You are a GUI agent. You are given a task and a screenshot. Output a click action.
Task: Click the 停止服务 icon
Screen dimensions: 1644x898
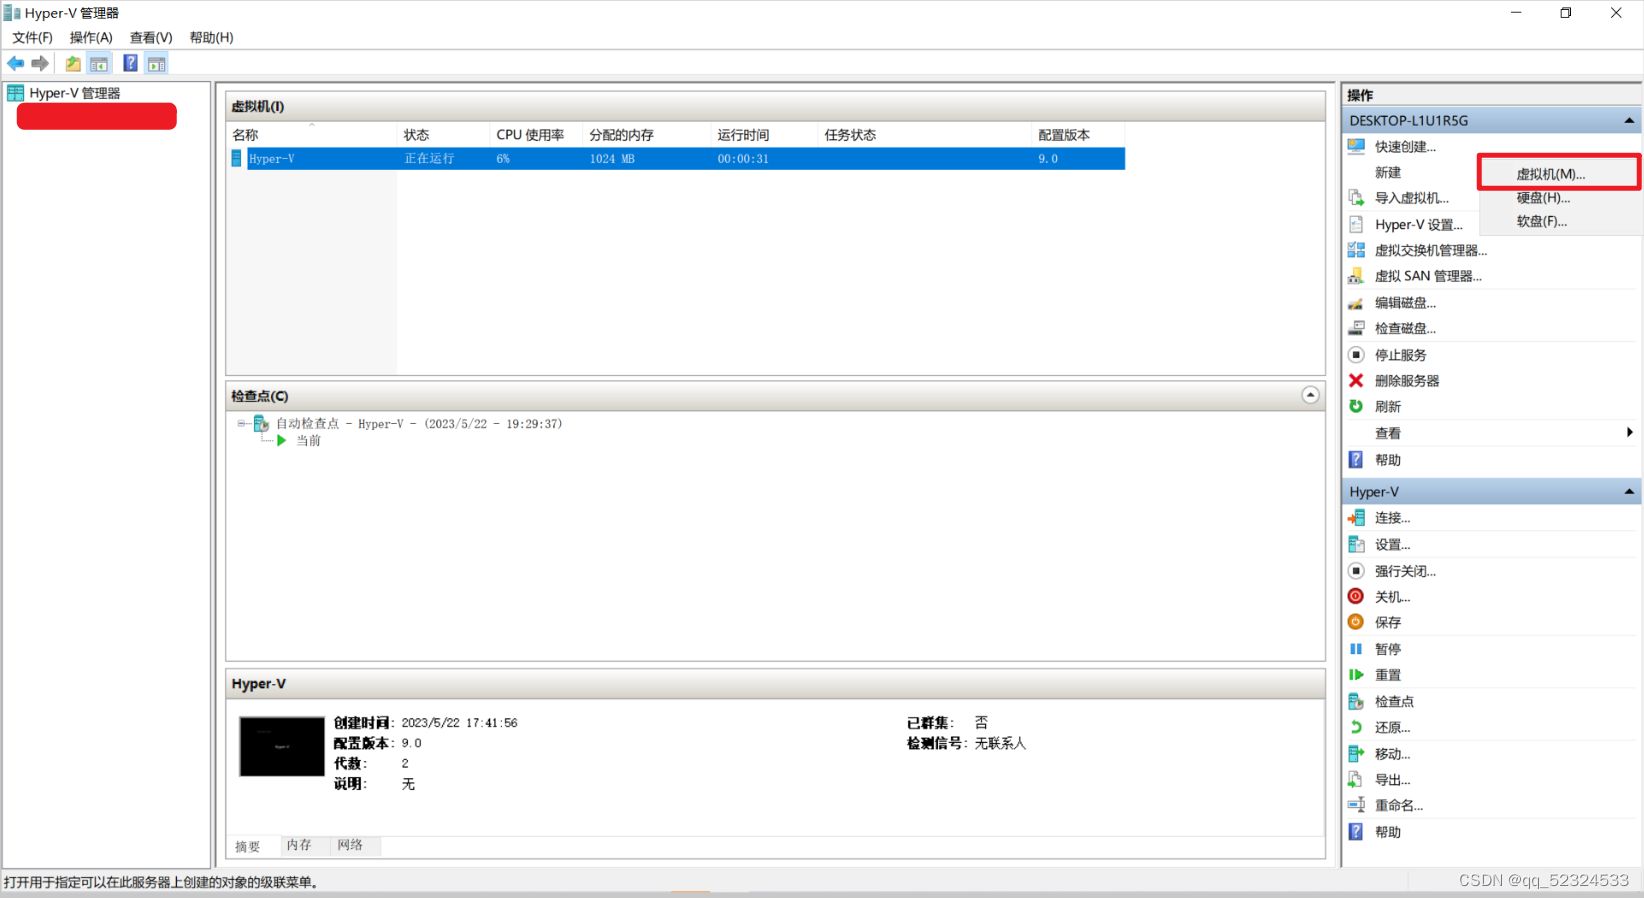pyautogui.click(x=1356, y=354)
